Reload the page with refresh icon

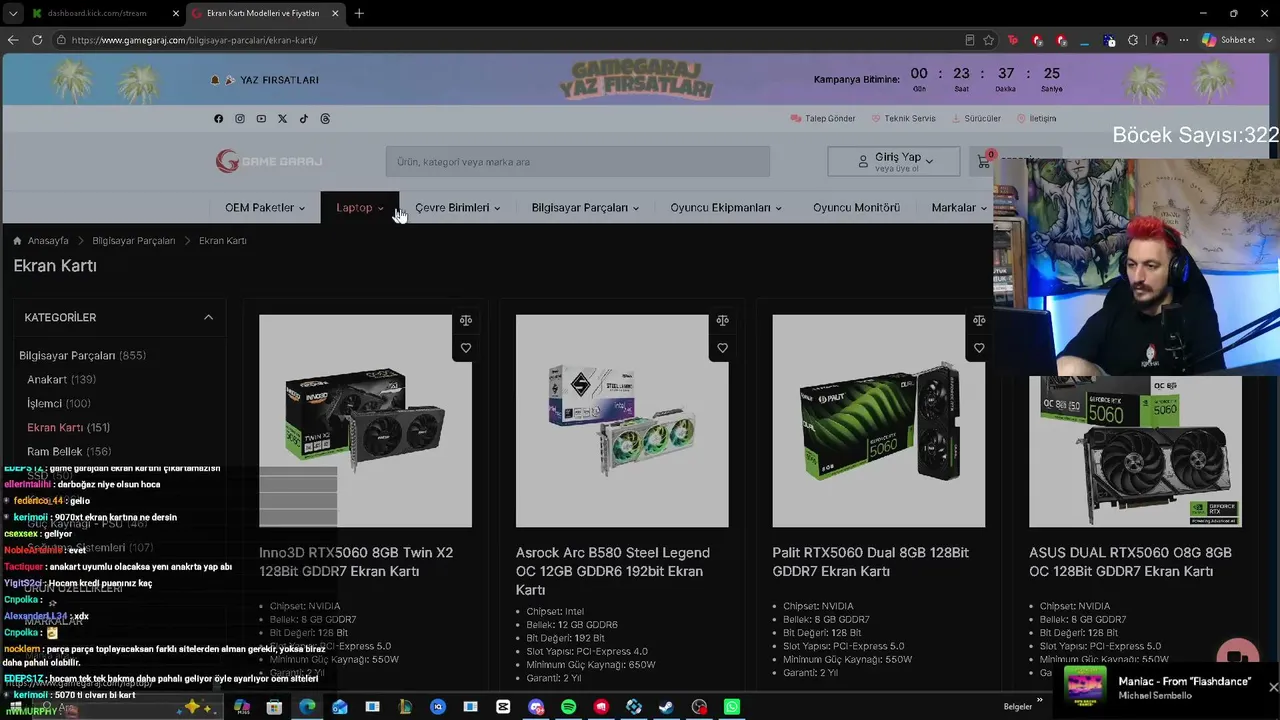coord(37,40)
